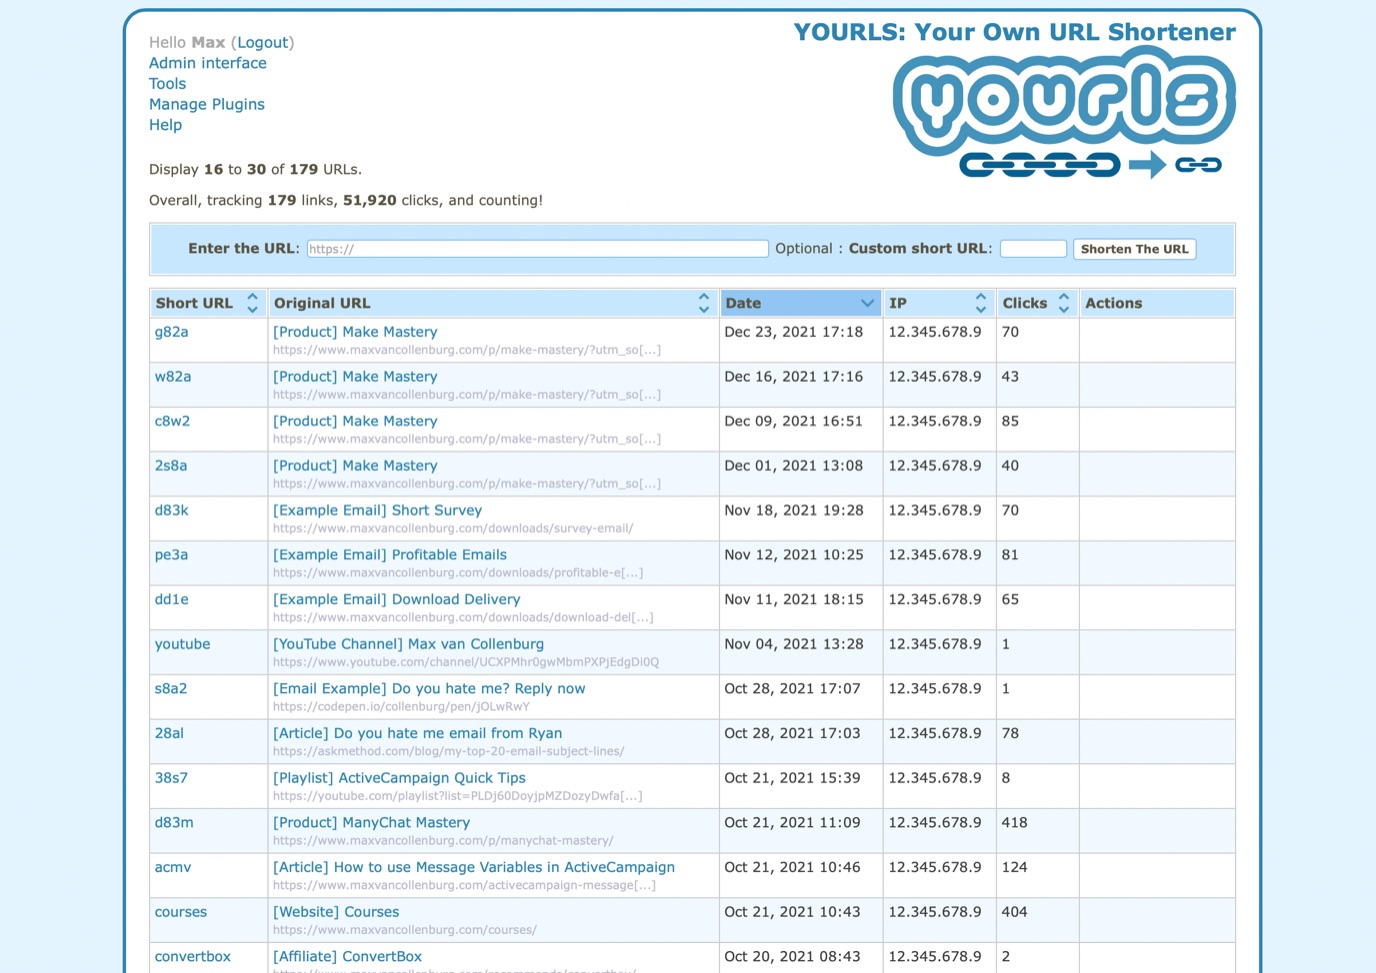Open [Affiliate] ConvertBox link
Screen dimensions: 1376x973
[347, 957]
